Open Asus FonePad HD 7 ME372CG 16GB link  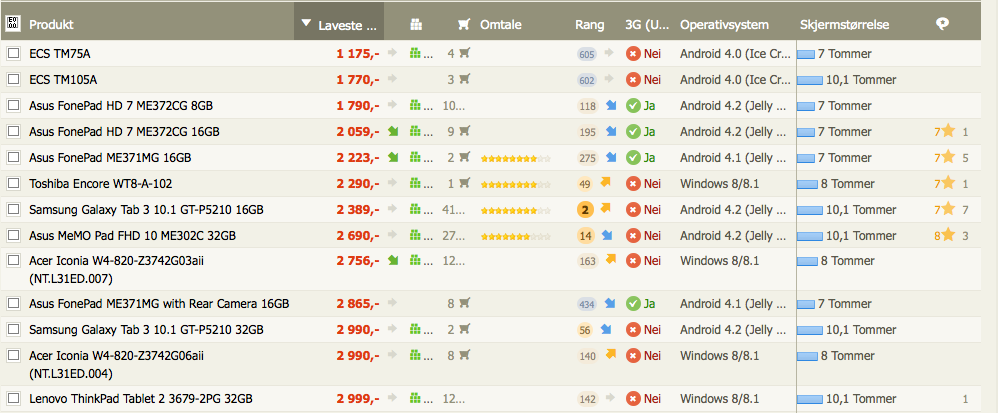125,132
